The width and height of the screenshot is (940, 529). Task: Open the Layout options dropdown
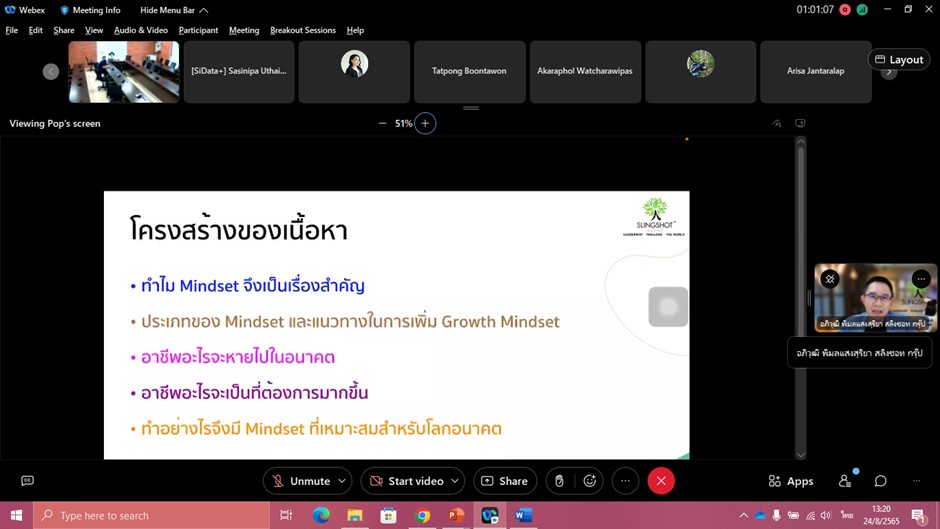click(898, 59)
